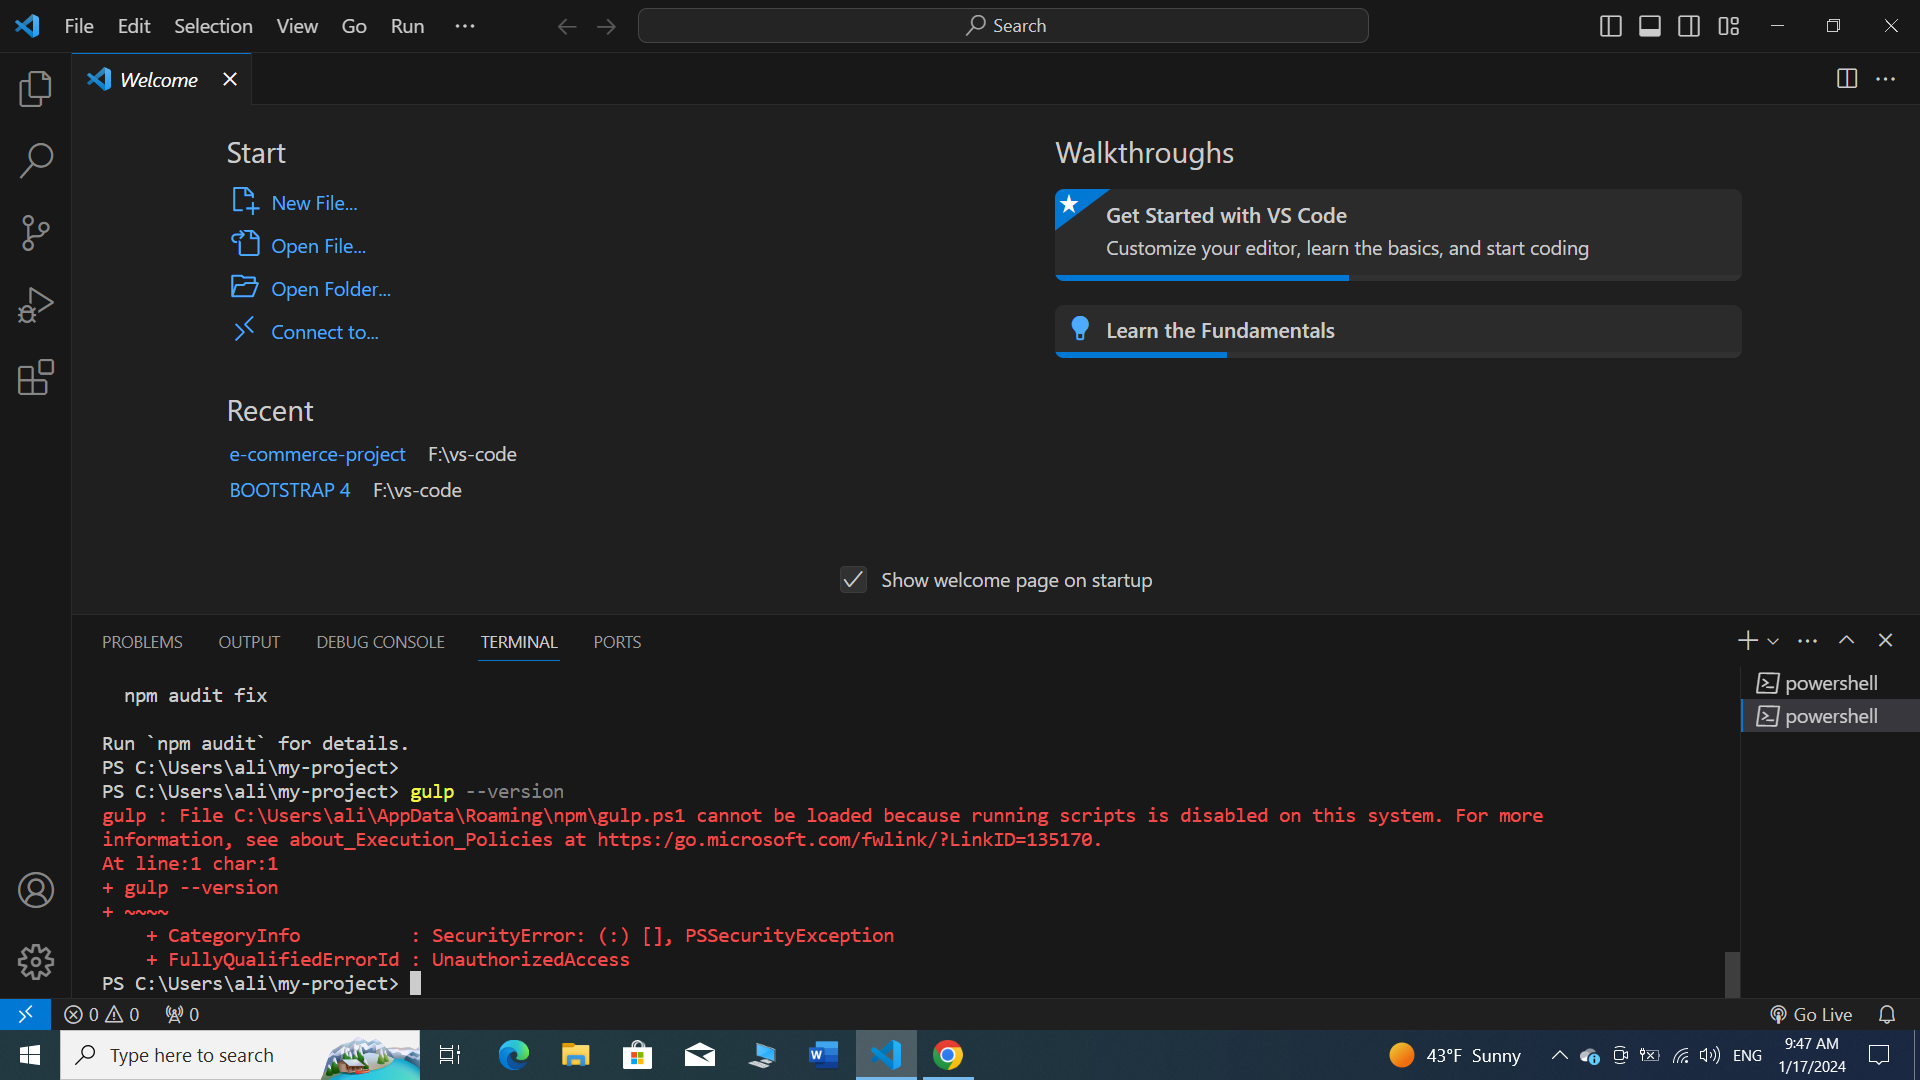Open the Run and Debug view
The height and width of the screenshot is (1080, 1920).
tap(36, 305)
